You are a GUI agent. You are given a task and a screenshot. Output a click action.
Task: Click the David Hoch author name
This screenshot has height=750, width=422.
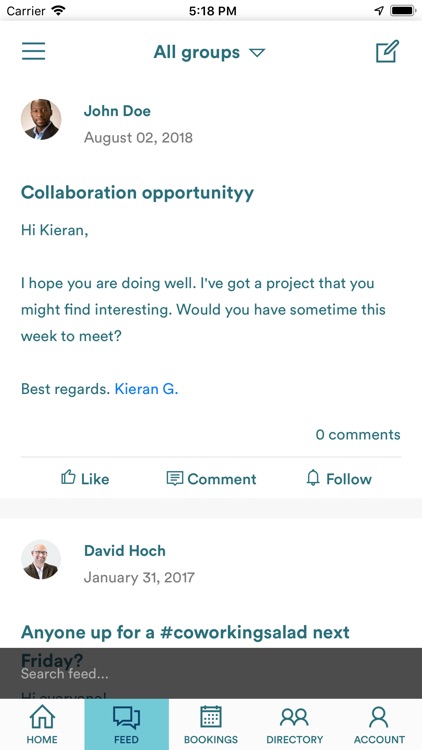pos(125,551)
